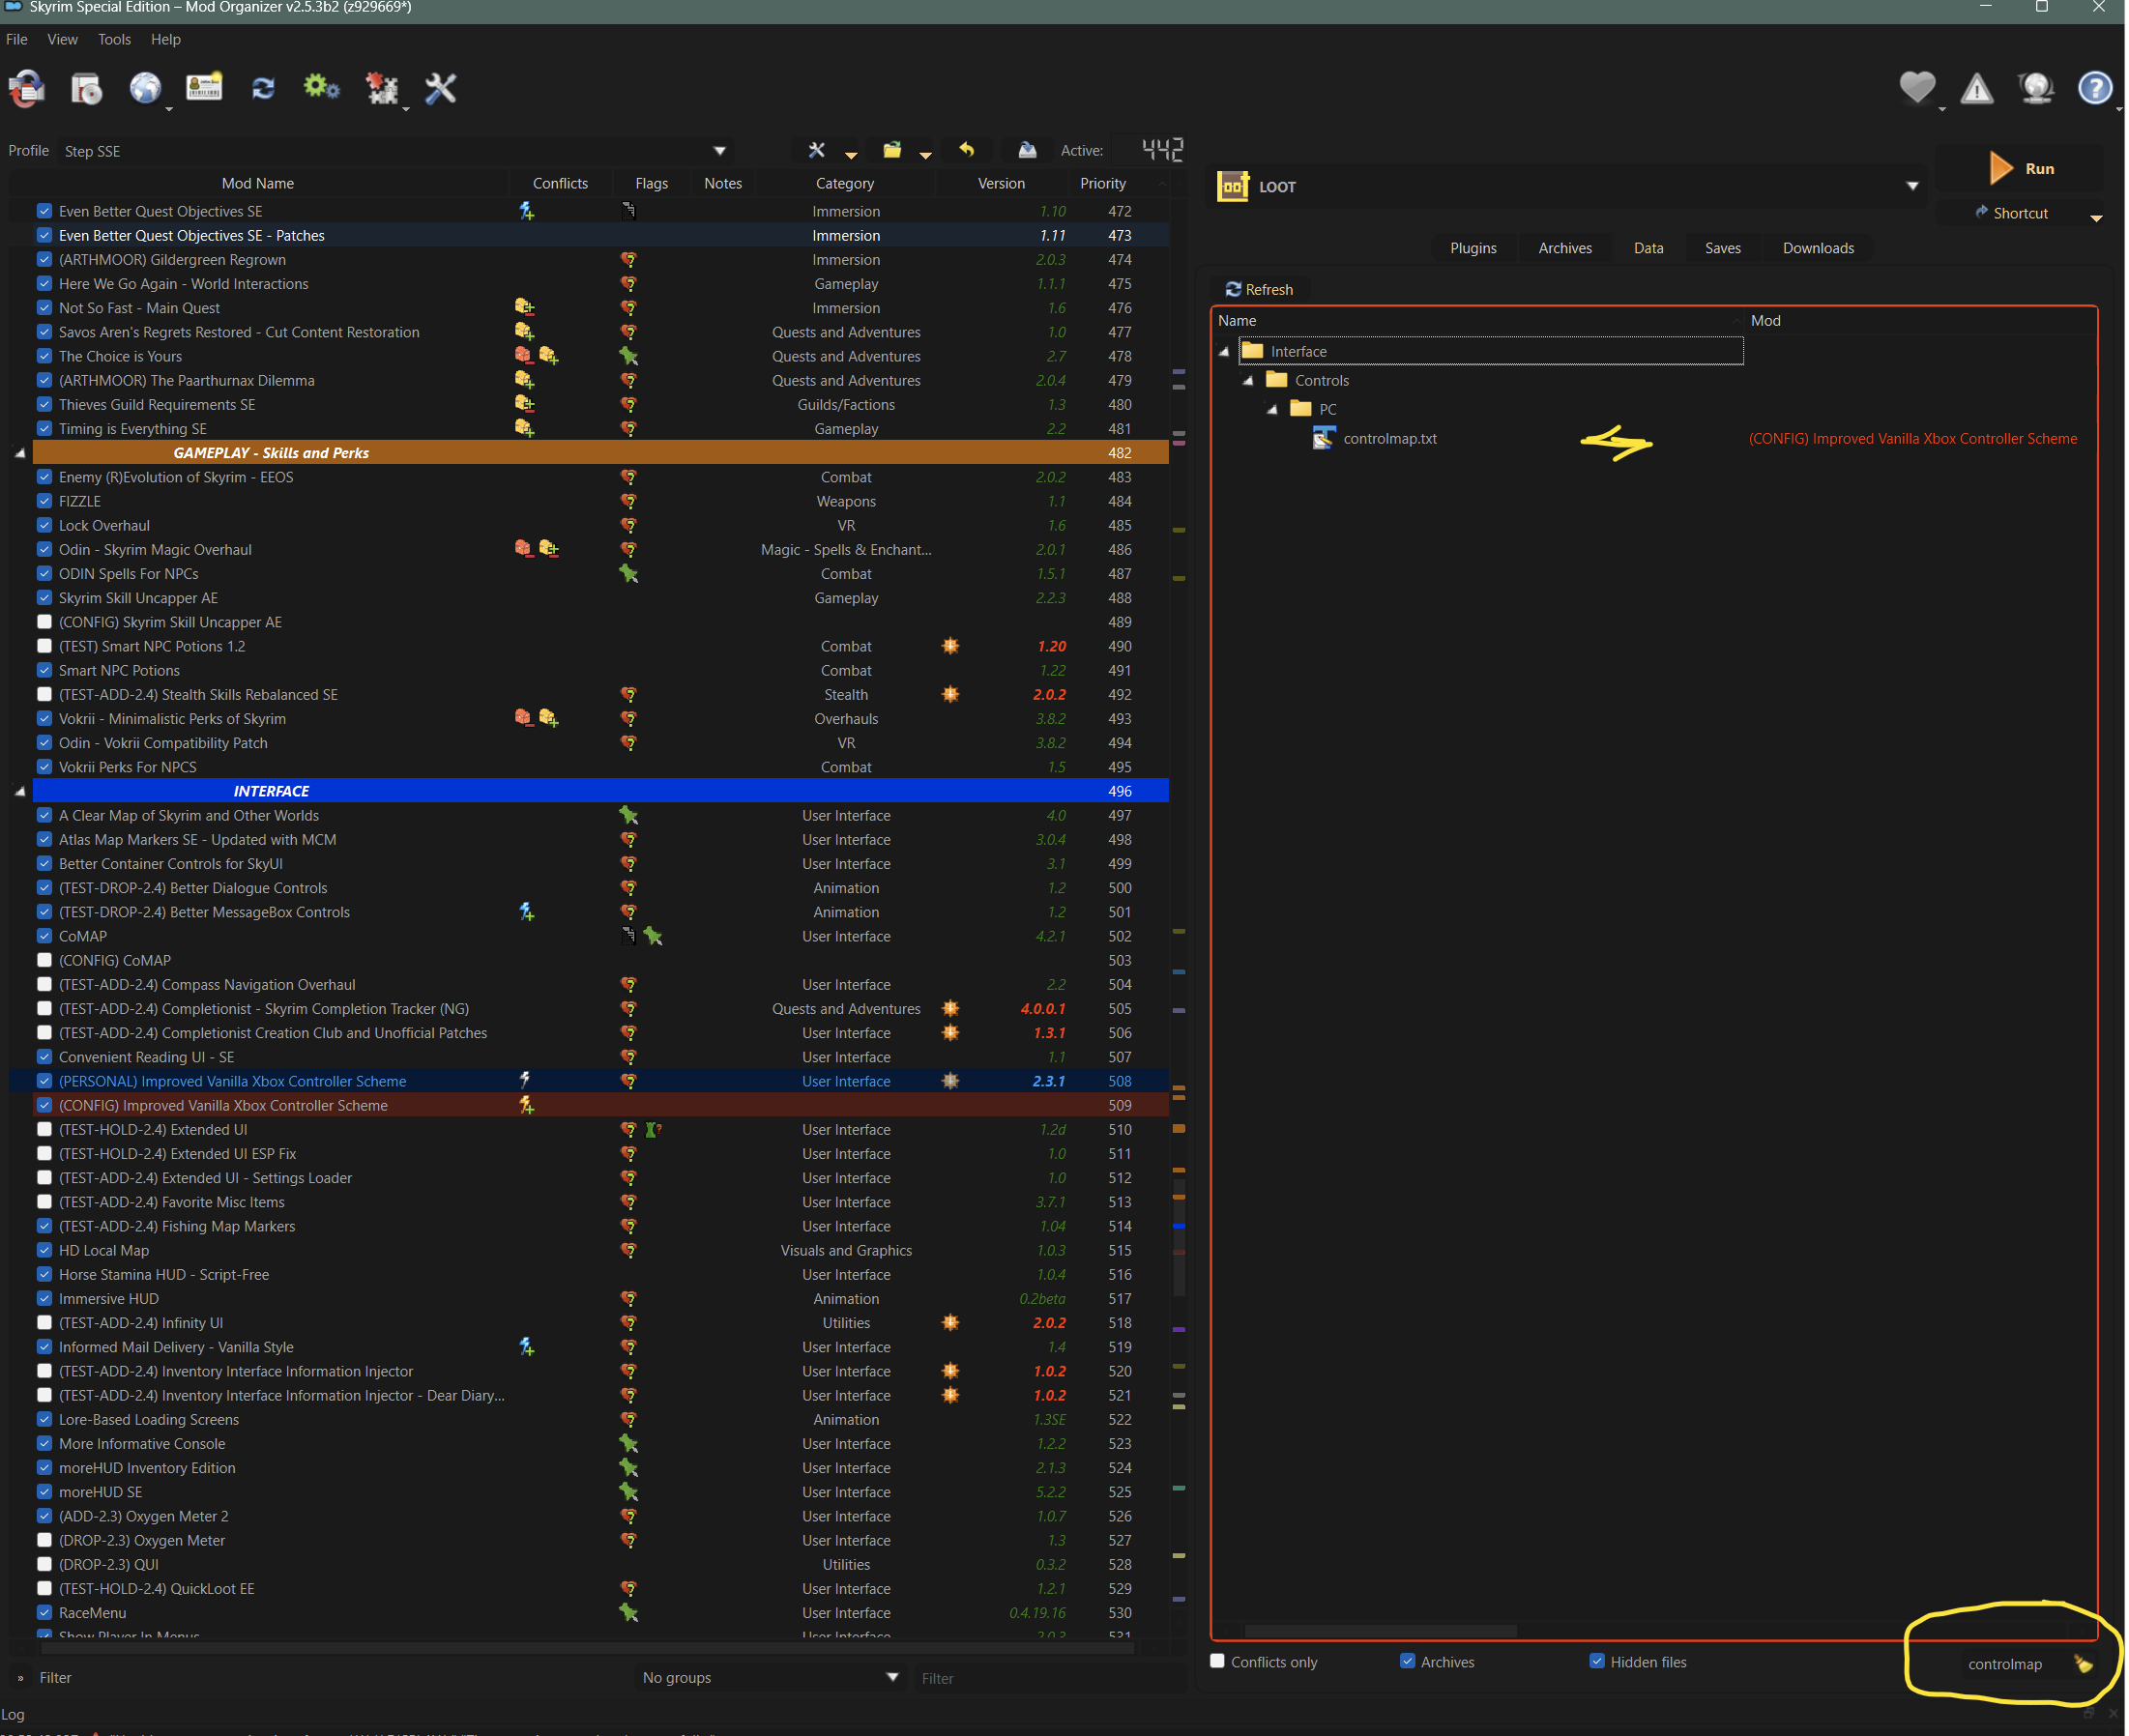Open the No groups dropdown
Viewport: 2129px width, 1736px height.
770,1678
